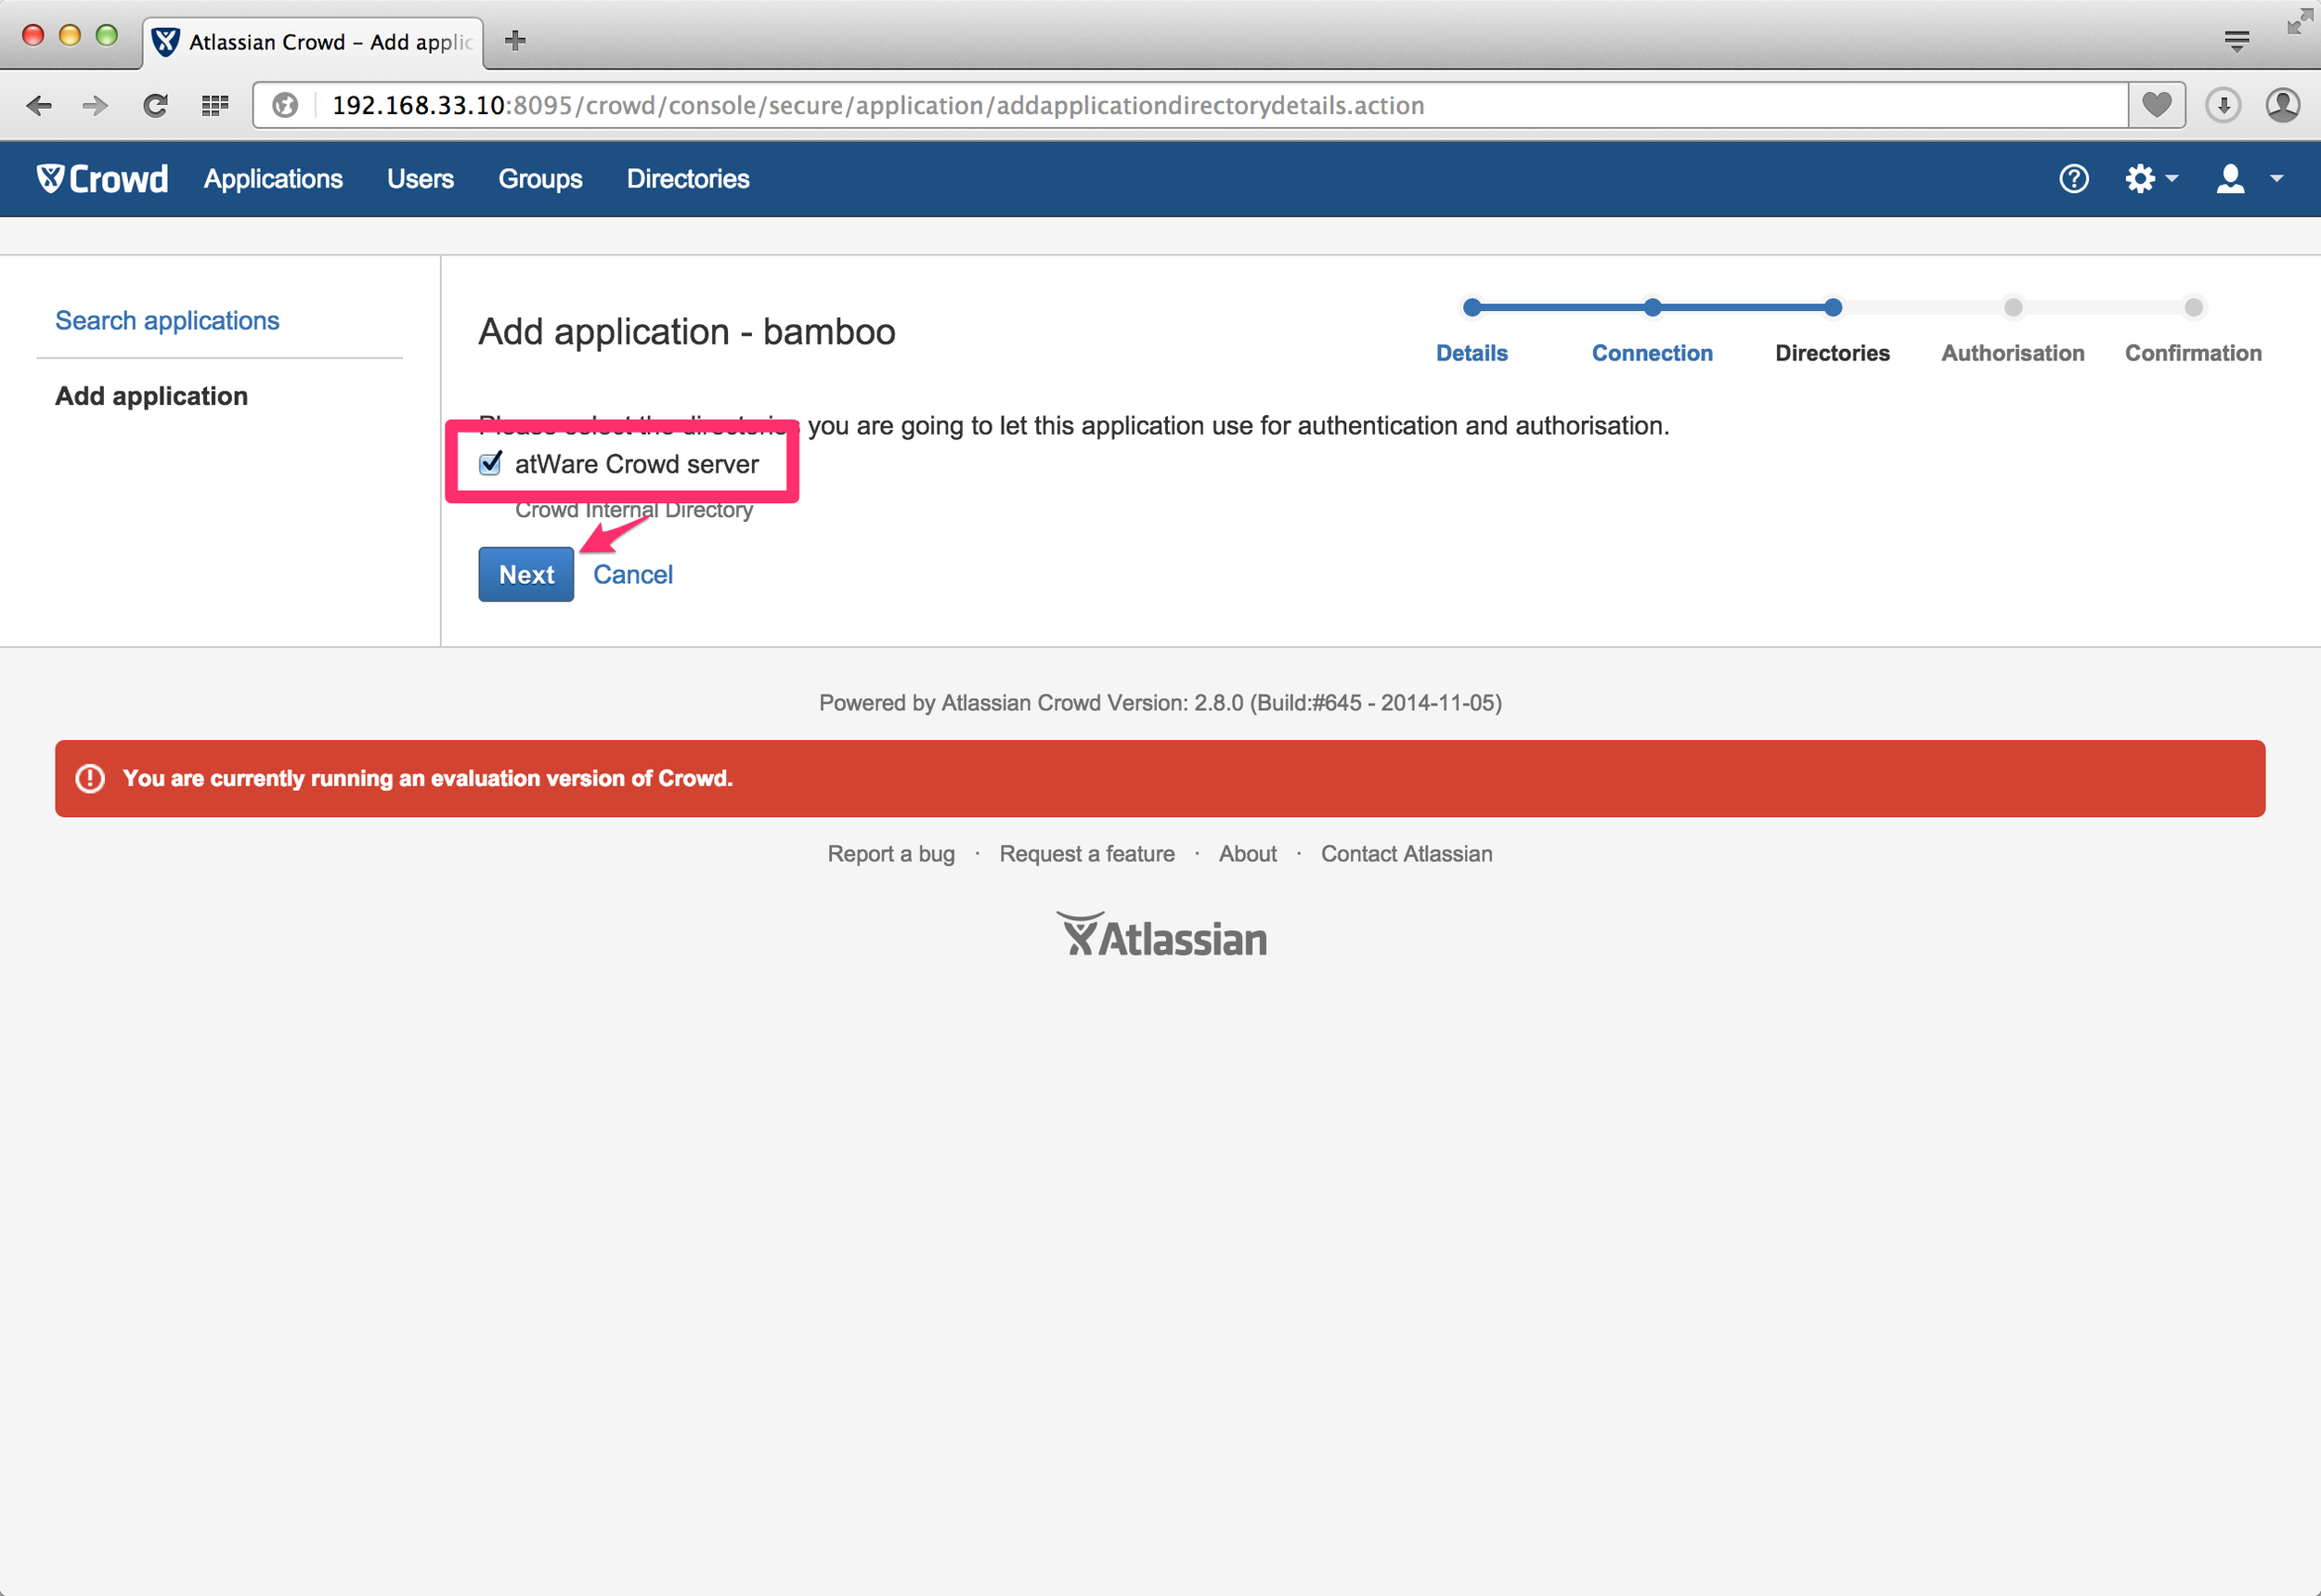Open downloads arrow icon in toolbar

pos(2223,105)
